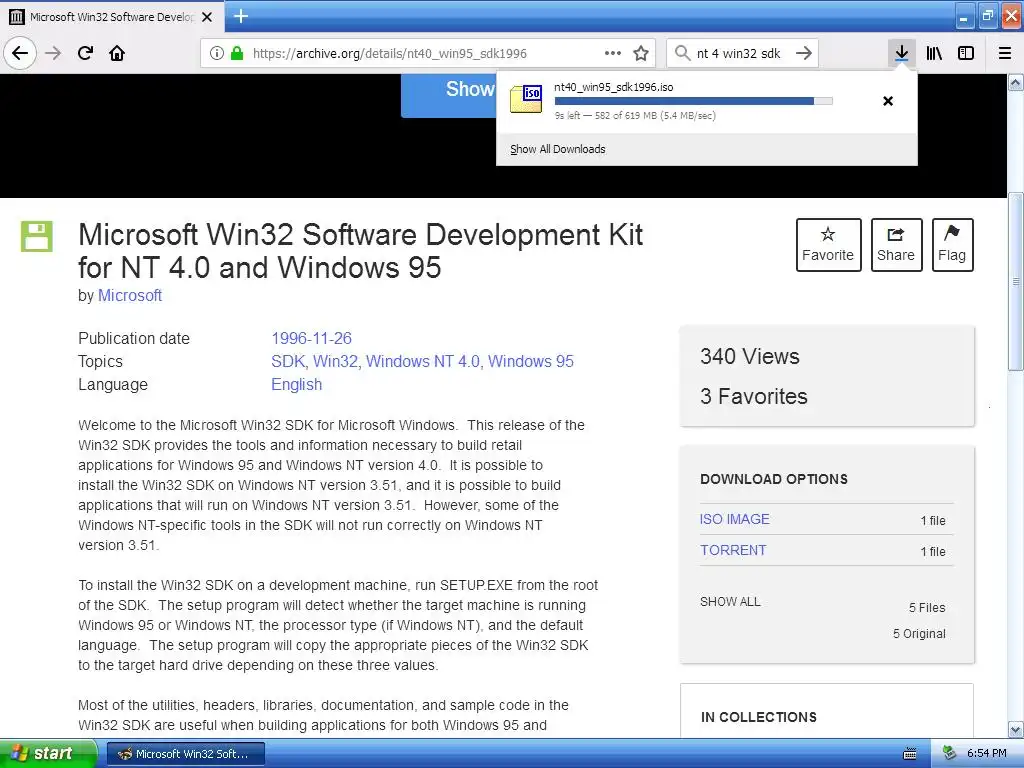Viewport: 1024px width, 768px height.
Task: Click the 3 Favorites text
Action: [x=754, y=396]
